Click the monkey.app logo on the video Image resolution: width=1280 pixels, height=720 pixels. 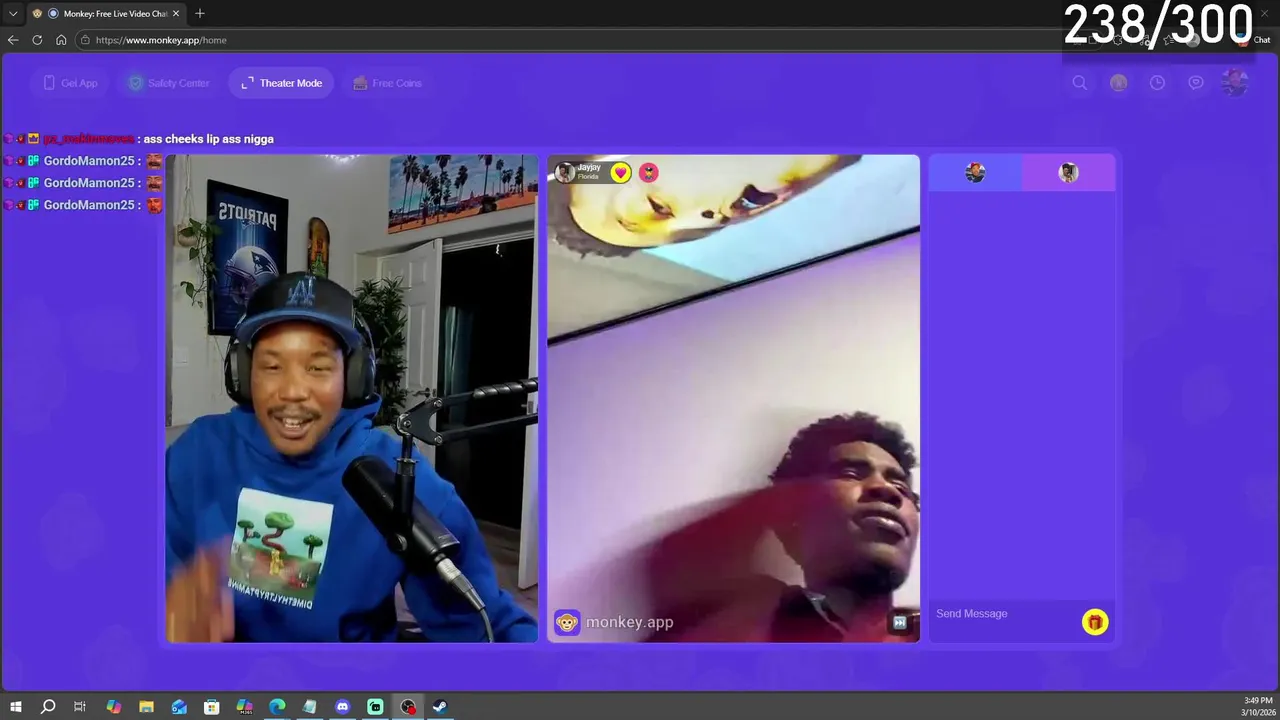point(614,623)
